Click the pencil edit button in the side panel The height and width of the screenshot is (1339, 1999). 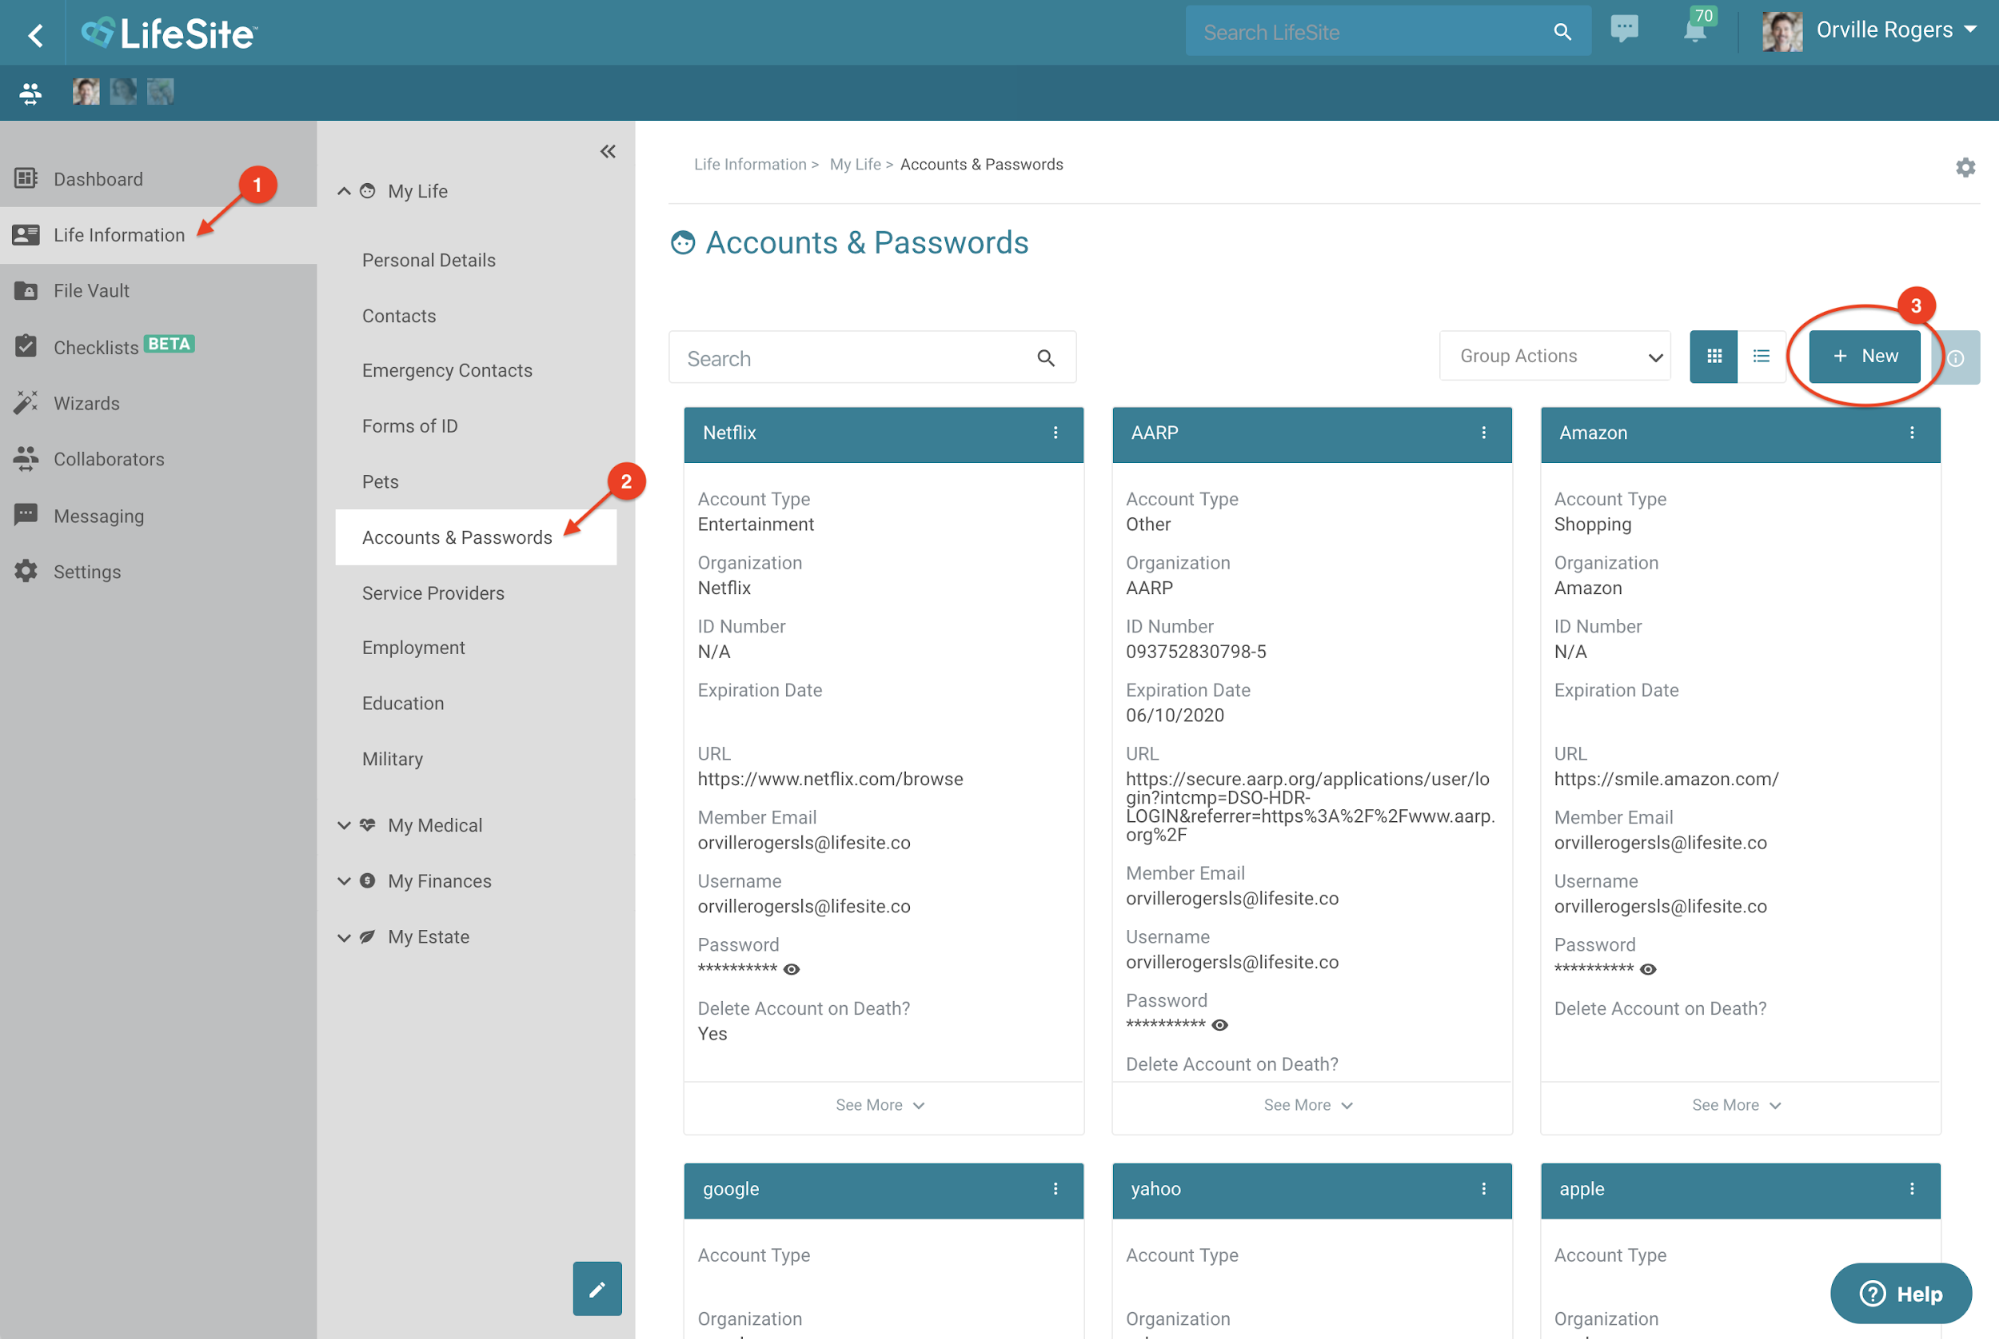click(x=597, y=1289)
